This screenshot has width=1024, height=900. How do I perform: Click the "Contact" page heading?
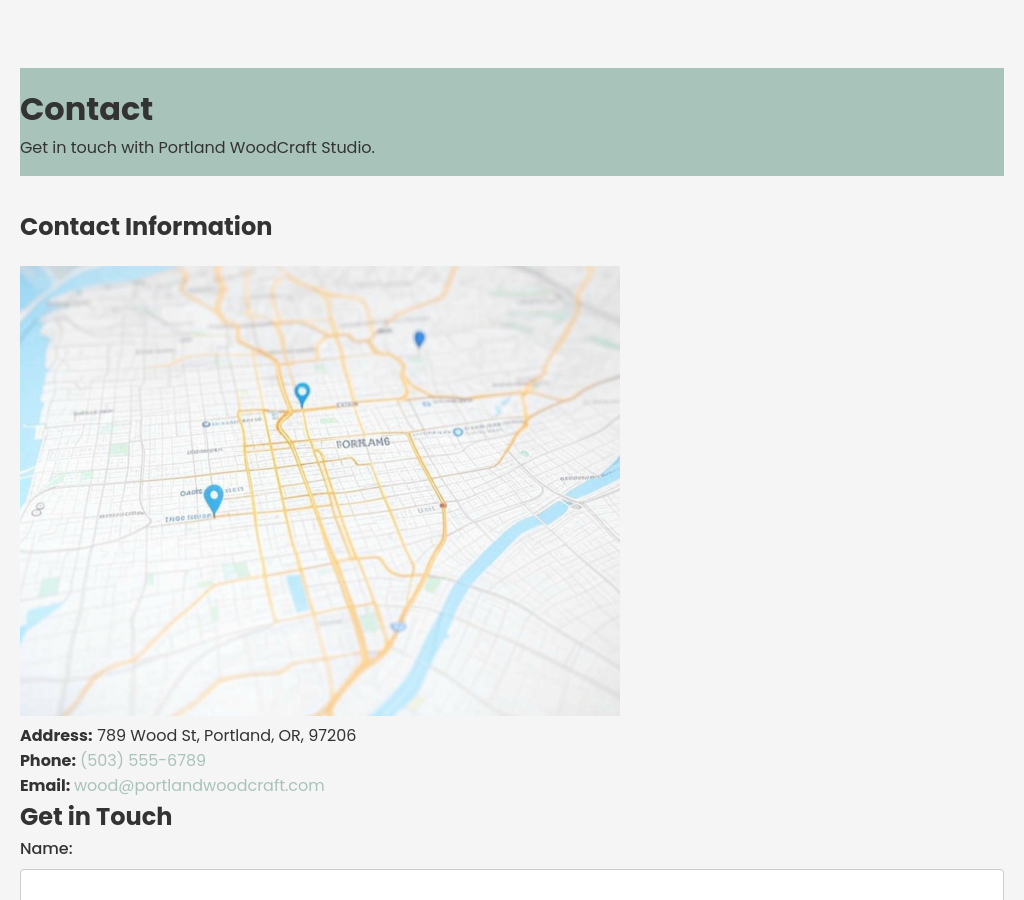click(86, 109)
